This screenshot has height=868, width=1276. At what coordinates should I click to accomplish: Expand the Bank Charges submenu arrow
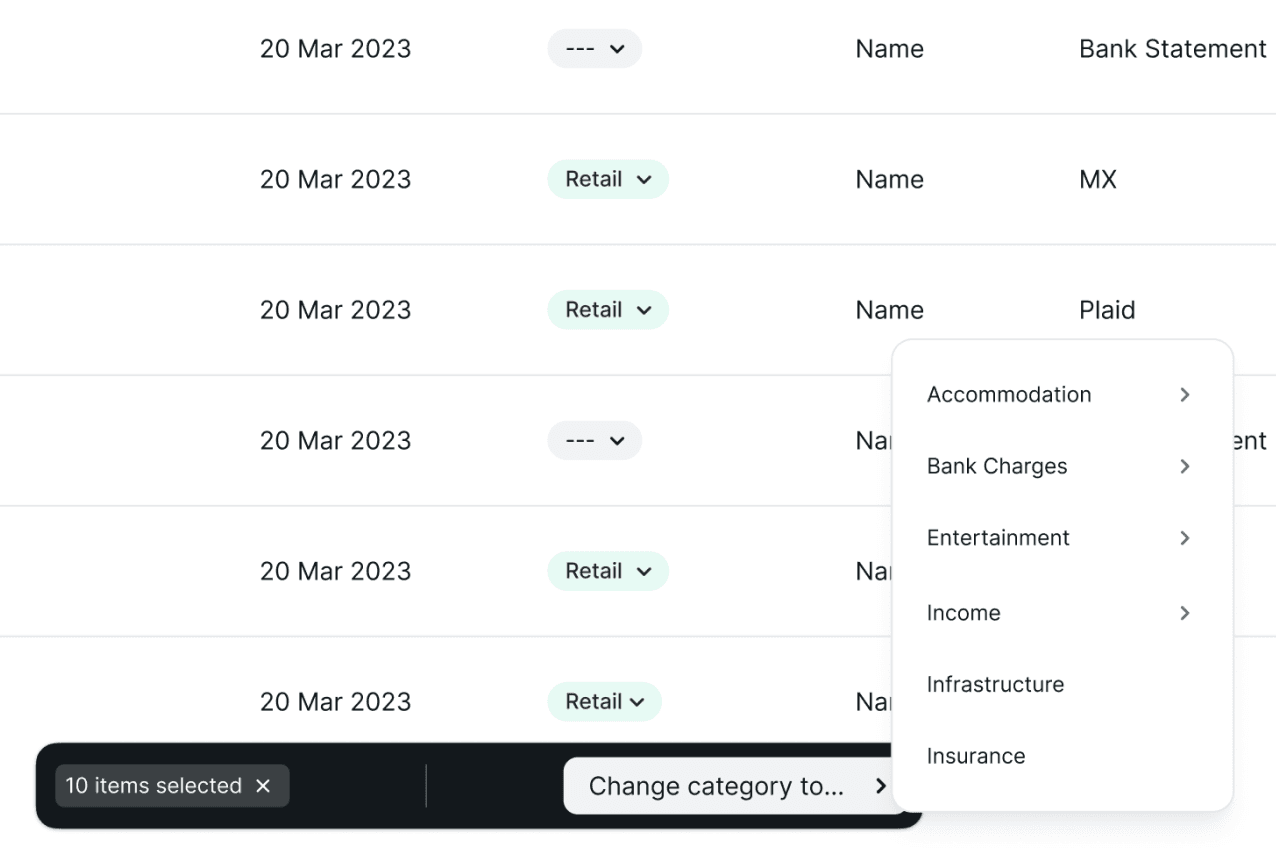pyautogui.click(x=1185, y=466)
